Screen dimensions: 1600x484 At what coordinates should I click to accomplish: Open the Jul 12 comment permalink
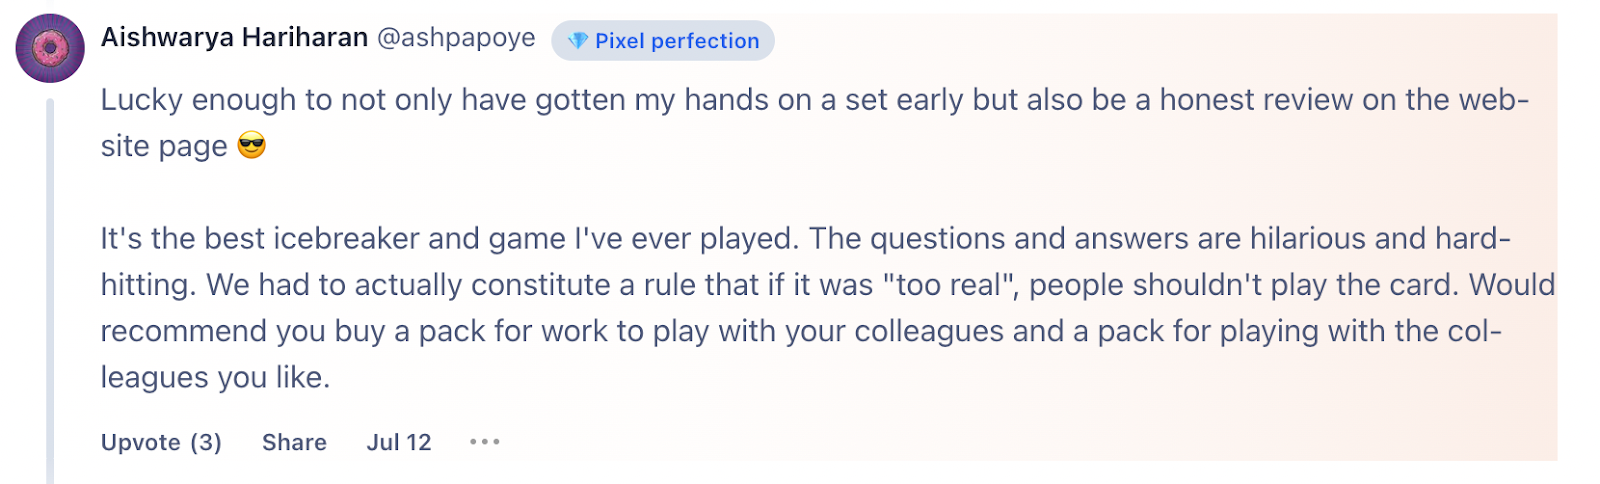[x=399, y=442]
